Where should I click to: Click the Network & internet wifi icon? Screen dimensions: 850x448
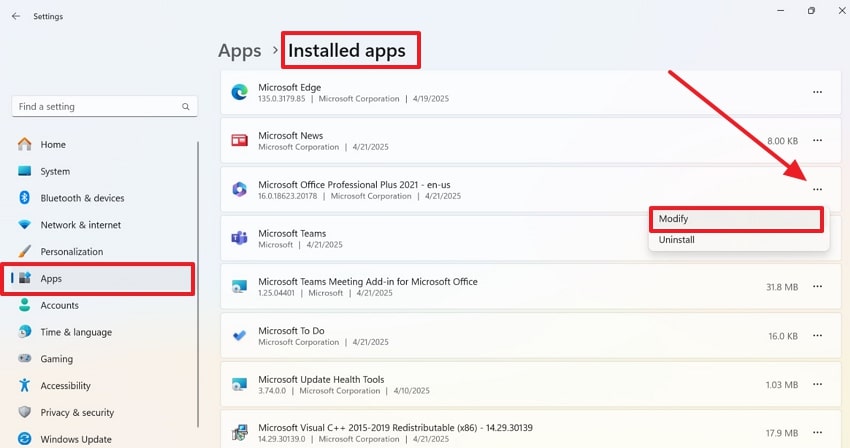point(24,225)
